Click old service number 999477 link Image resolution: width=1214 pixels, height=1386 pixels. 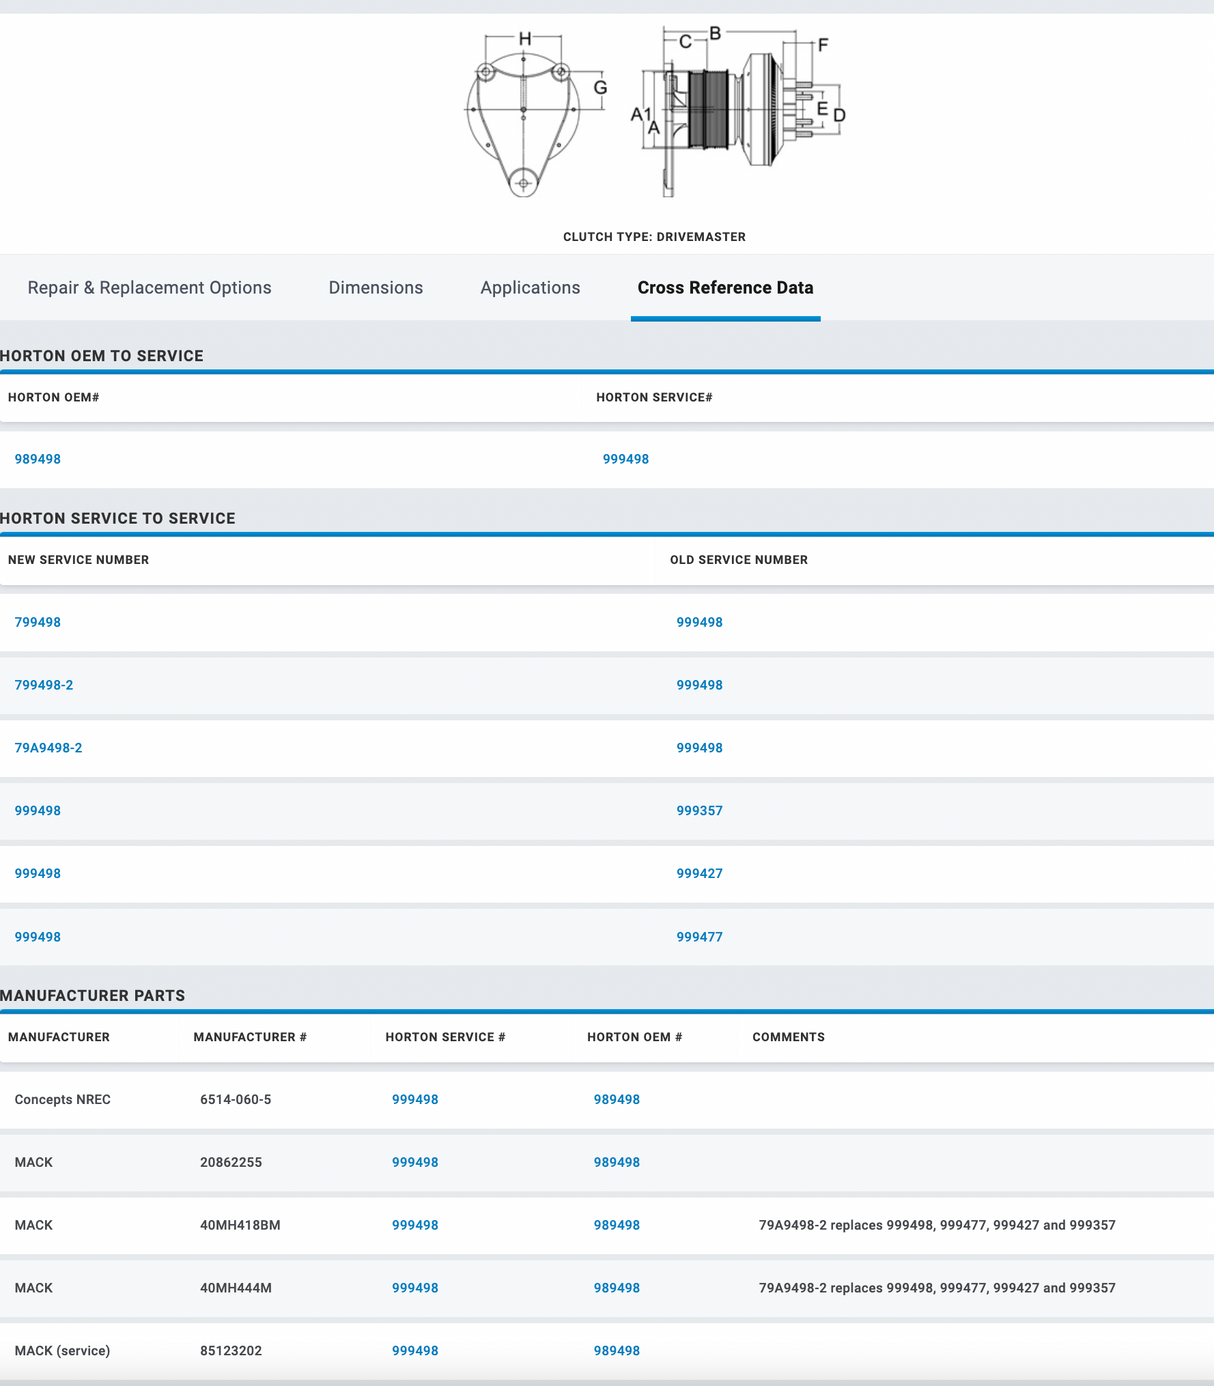click(x=699, y=937)
